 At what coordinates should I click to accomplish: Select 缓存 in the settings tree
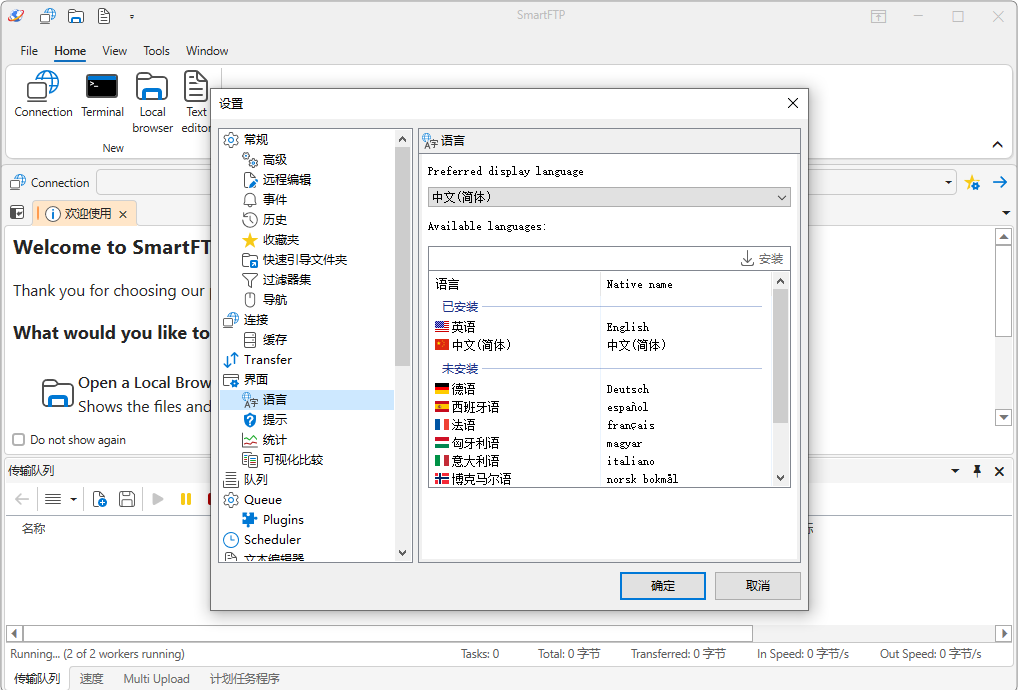(x=275, y=339)
